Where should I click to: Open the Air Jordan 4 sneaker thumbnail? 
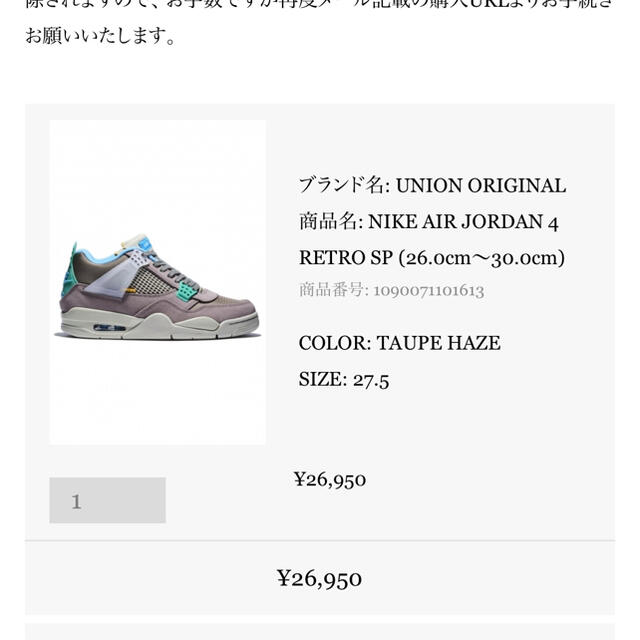pyautogui.click(x=158, y=282)
